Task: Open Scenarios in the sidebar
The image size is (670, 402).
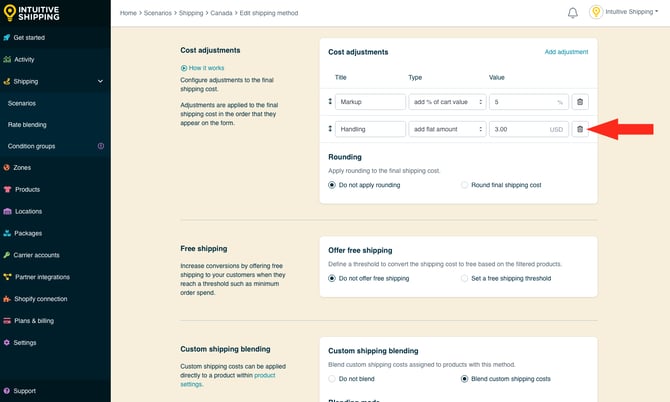Action: click(22, 103)
